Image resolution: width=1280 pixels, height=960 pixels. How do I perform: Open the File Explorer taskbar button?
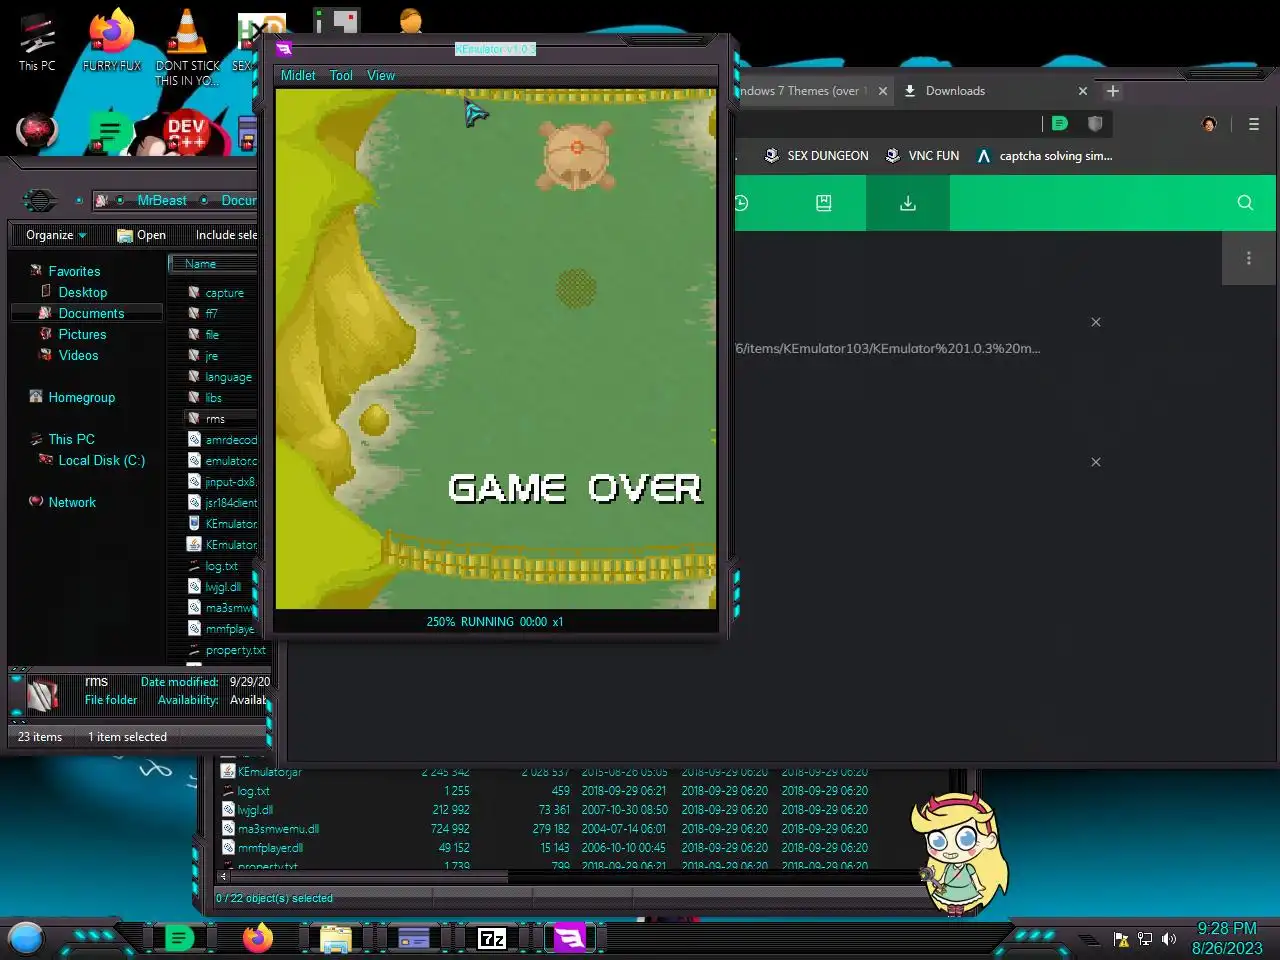click(x=335, y=938)
